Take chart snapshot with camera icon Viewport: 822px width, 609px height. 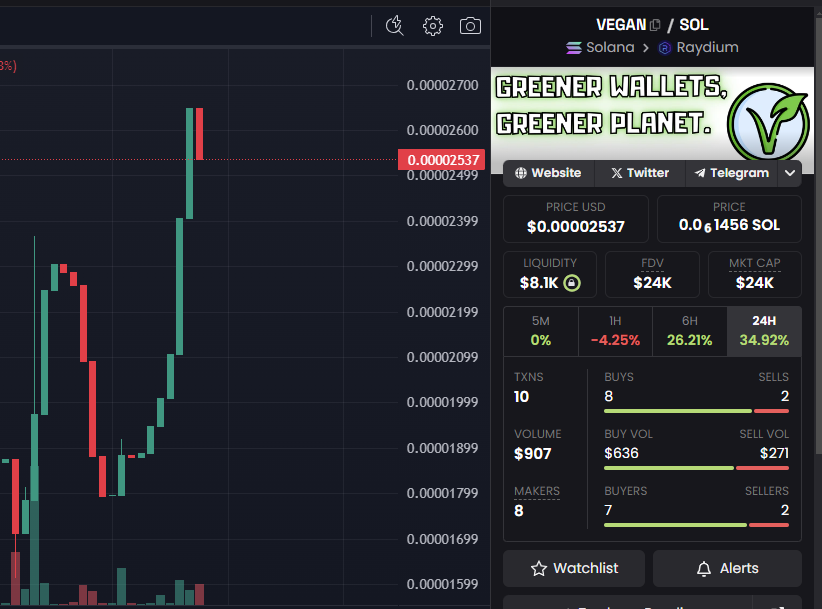470,26
